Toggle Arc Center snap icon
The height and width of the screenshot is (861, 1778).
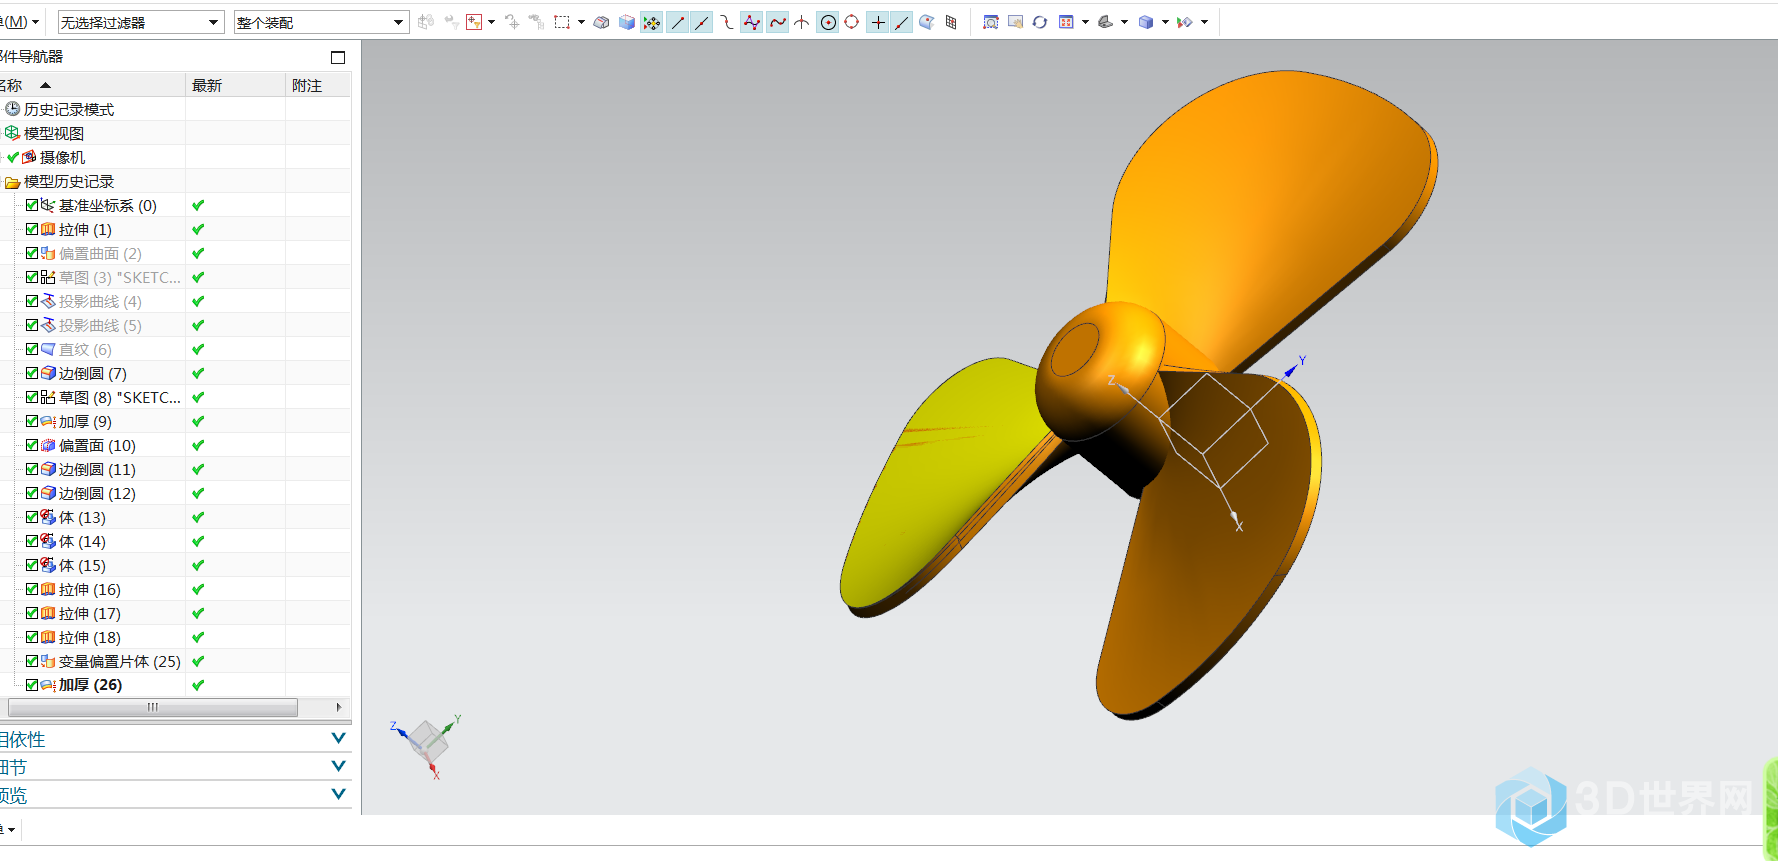828,22
